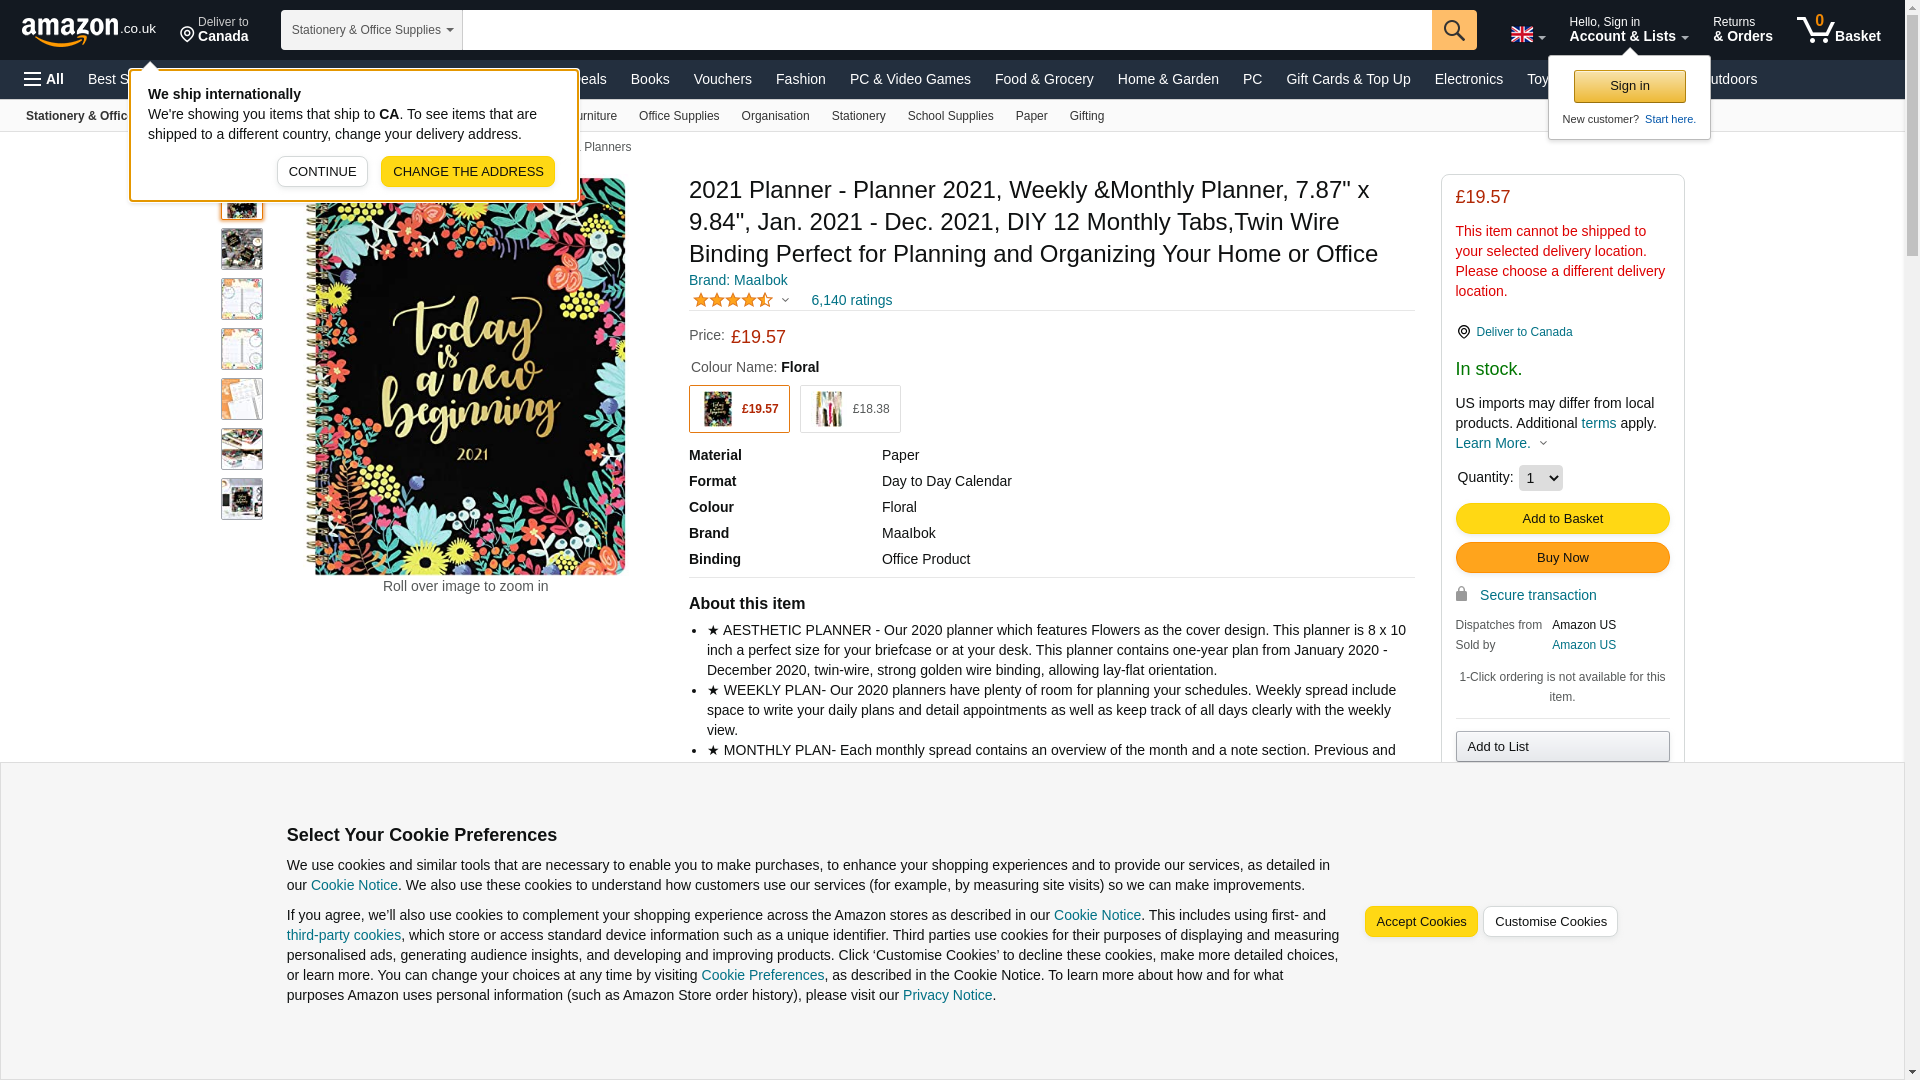1920x1080 pixels.
Task: Open the Books menu item
Action: (650, 79)
